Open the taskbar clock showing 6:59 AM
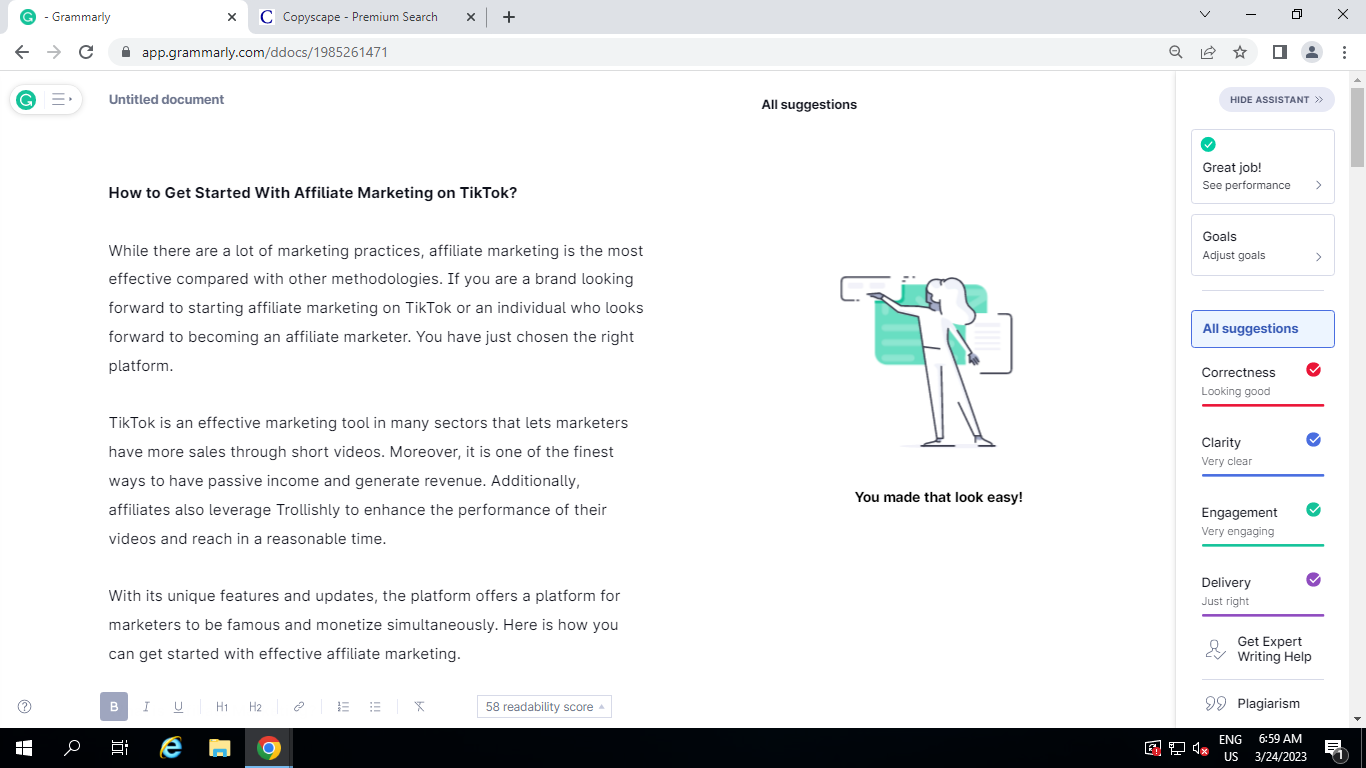 click(x=1280, y=748)
